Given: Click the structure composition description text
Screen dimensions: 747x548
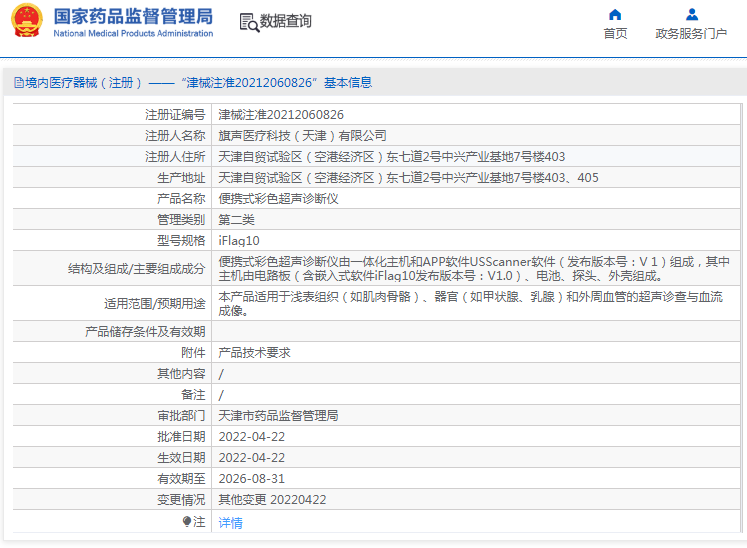Looking at the screenshot, I should 474,269.
